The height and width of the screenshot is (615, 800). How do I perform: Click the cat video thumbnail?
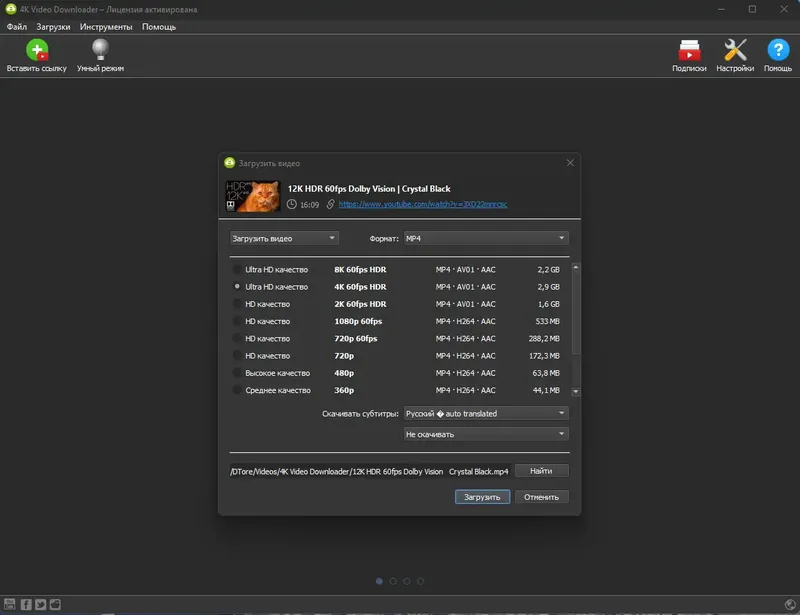[x=253, y=196]
